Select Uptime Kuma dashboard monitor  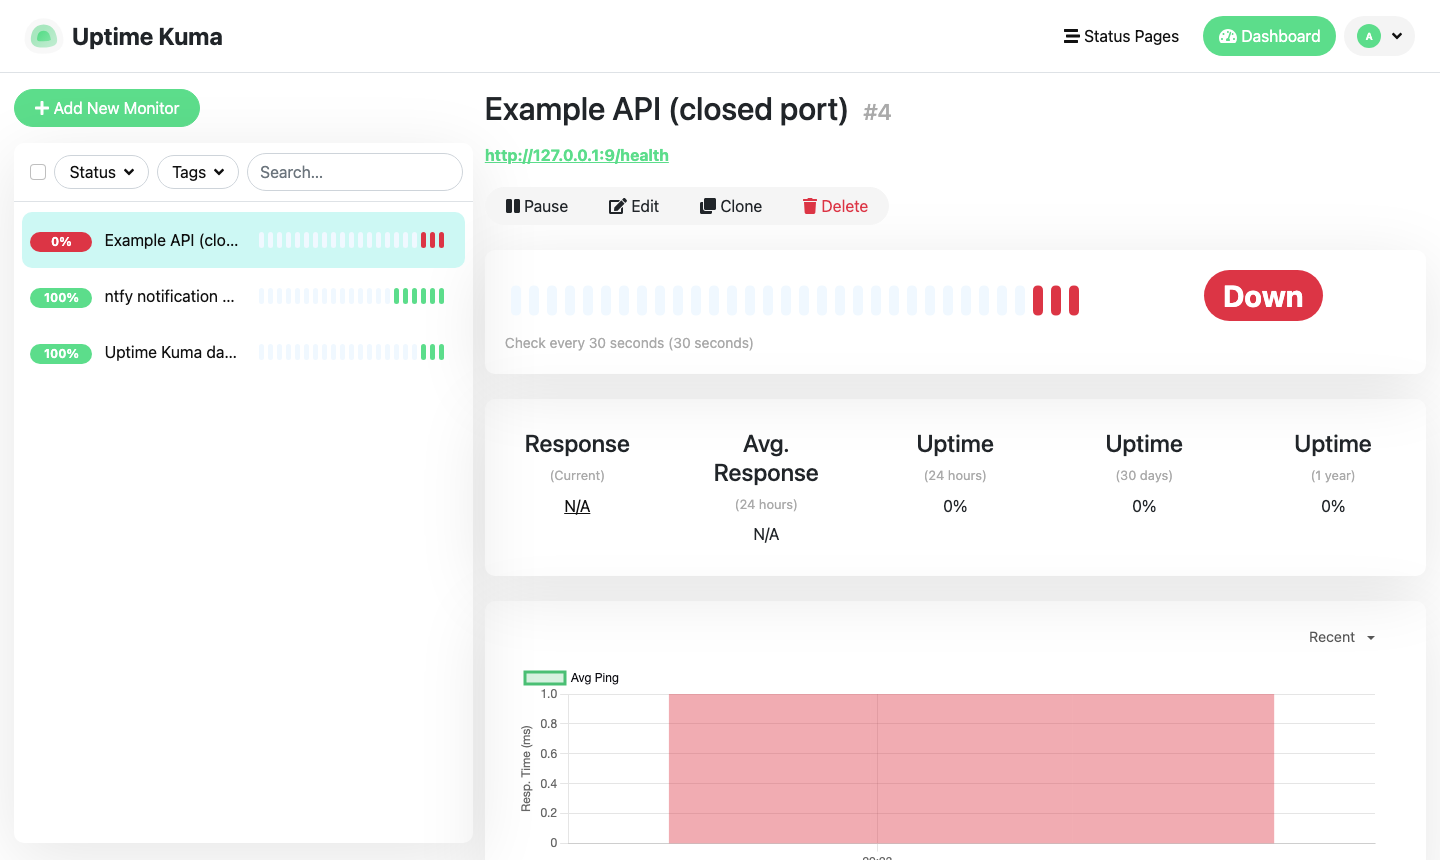[243, 352]
